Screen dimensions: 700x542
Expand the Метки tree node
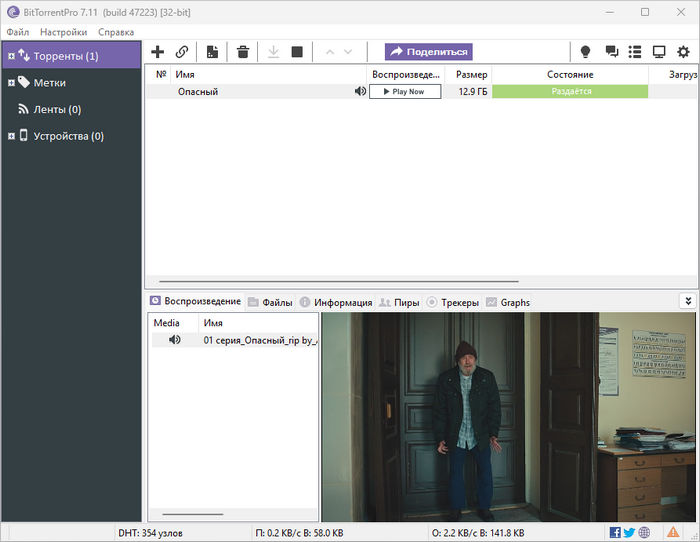point(11,83)
